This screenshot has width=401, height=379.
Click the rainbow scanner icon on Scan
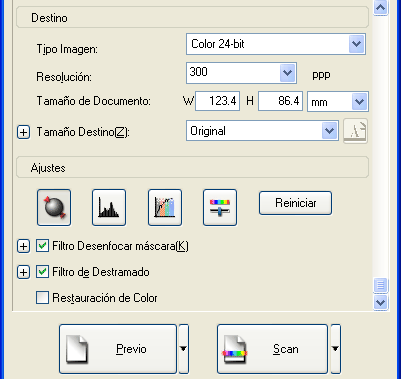pos(235,349)
